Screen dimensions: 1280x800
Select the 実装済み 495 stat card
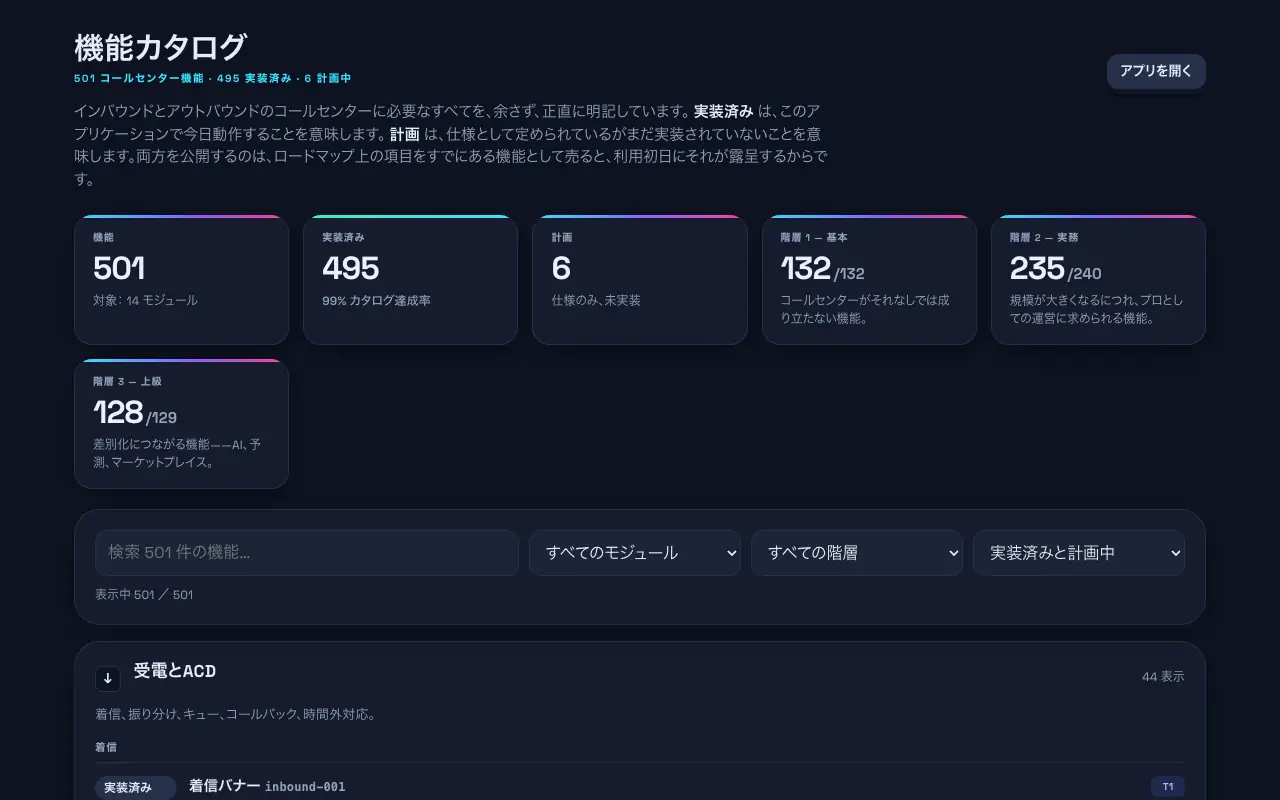click(x=410, y=280)
